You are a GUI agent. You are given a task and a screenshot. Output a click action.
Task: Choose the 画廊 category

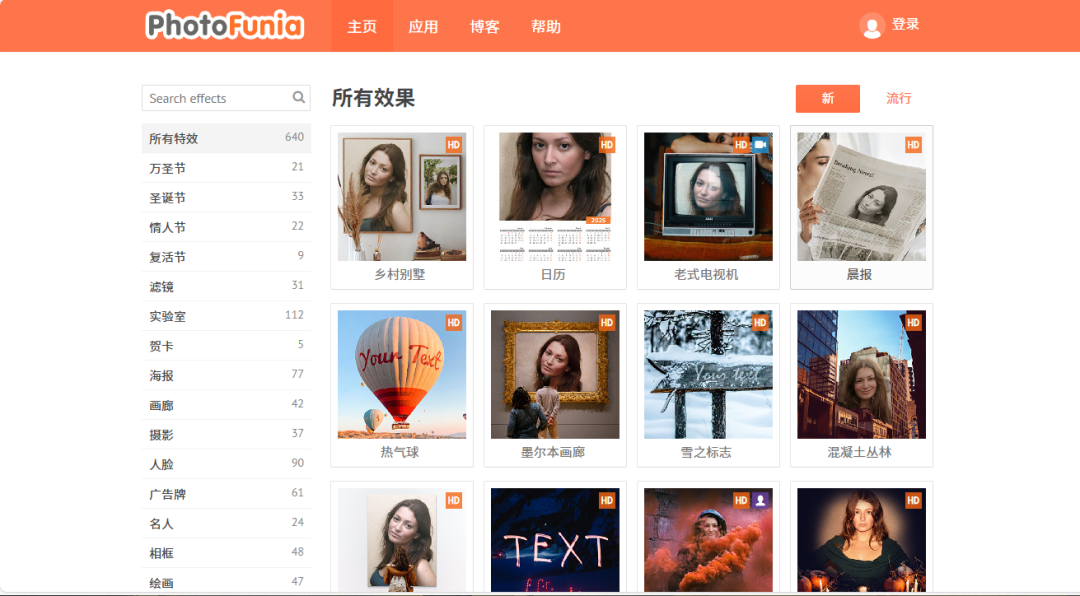coord(226,404)
